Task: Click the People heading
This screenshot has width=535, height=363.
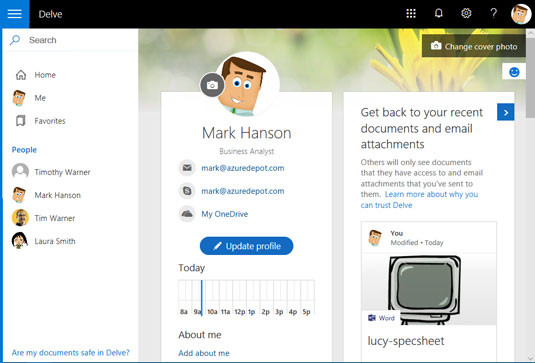Action: pyautogui.click(x=24, y=149)
